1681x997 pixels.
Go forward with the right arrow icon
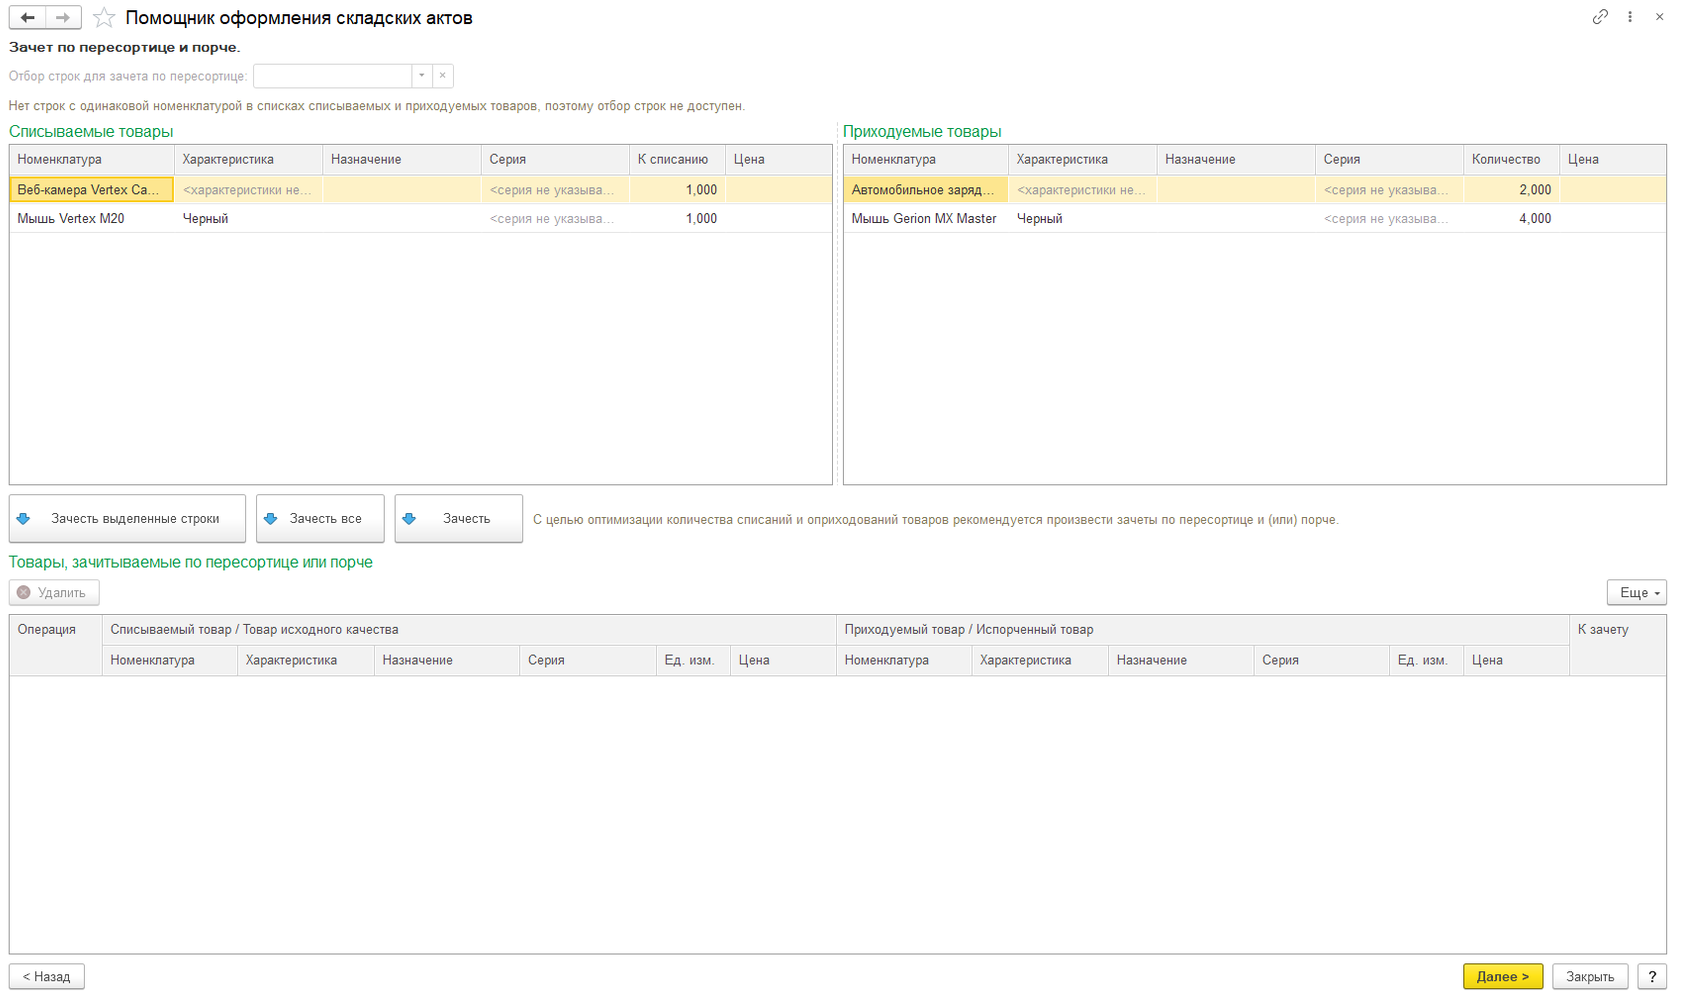[63, 18]
